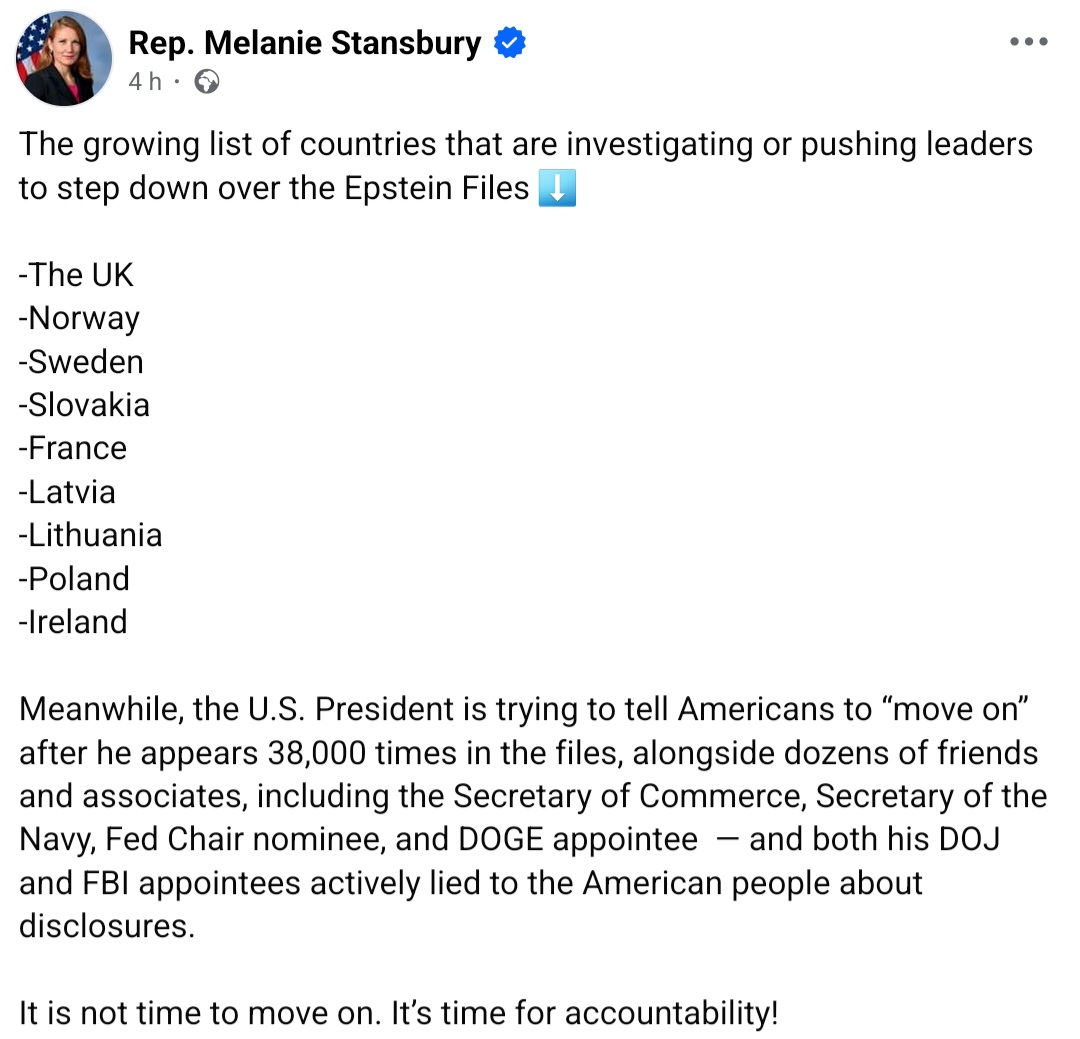1080x1039 pixels.
Task: Select the "-Slovakia" list entry
Action: [x=85, y=405]
